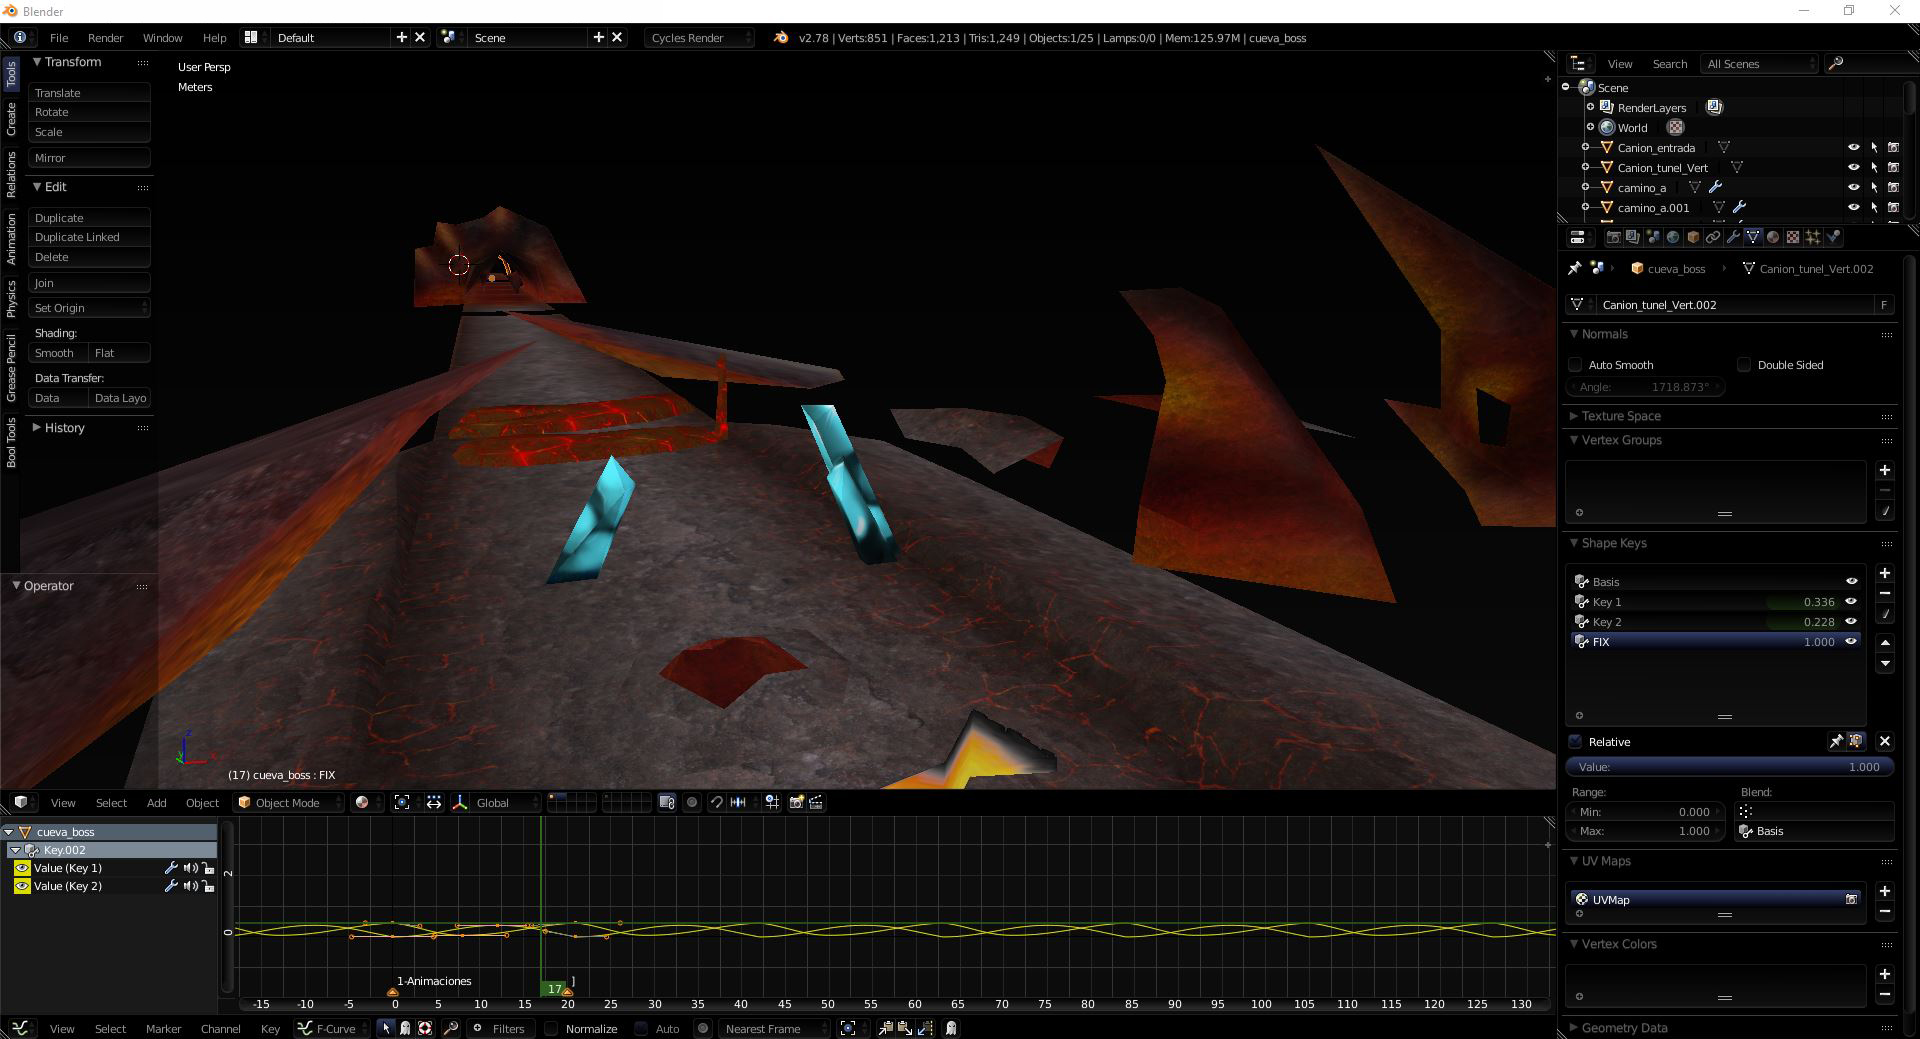Open the Physics properties tab icon
The height and width of the screenshot is (1039, 1920).
1833,237
